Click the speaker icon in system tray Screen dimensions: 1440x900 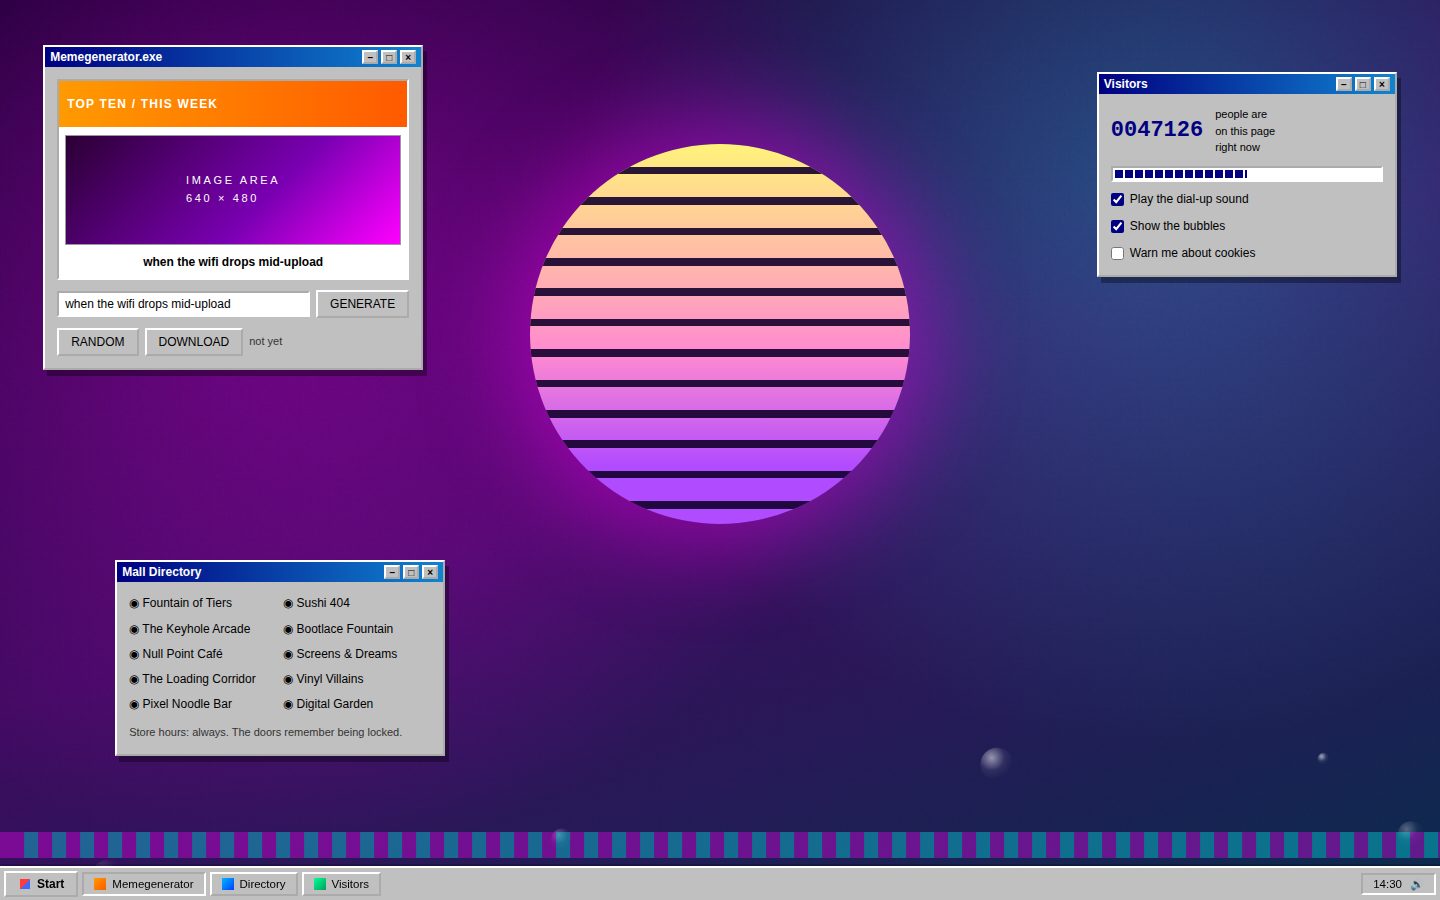click(x=1416, y=884)
